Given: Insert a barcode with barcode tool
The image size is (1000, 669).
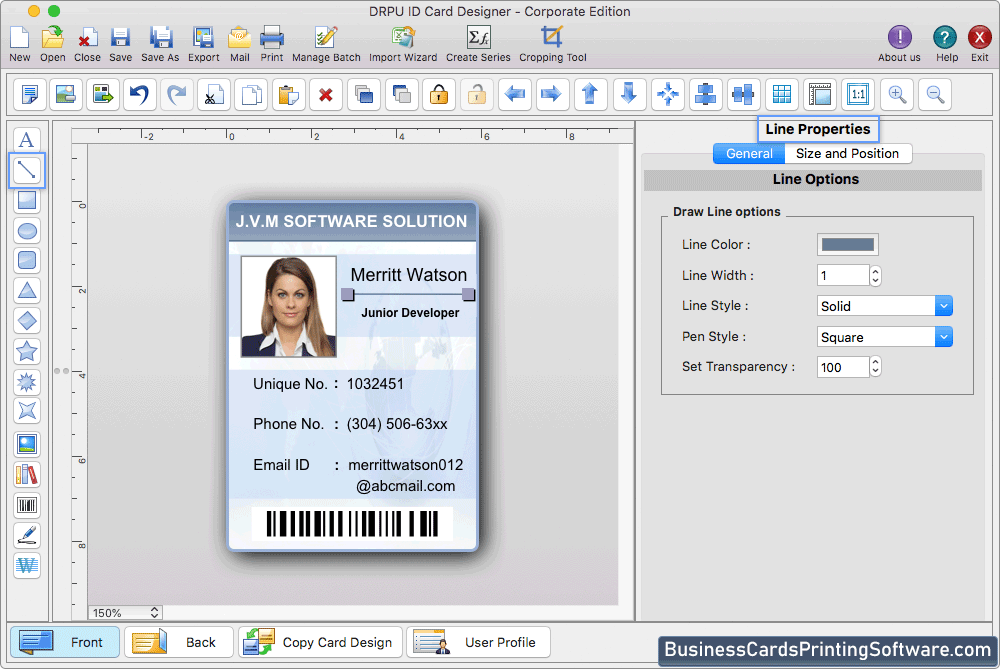Looking at the screenshot, I should (27, 506).
